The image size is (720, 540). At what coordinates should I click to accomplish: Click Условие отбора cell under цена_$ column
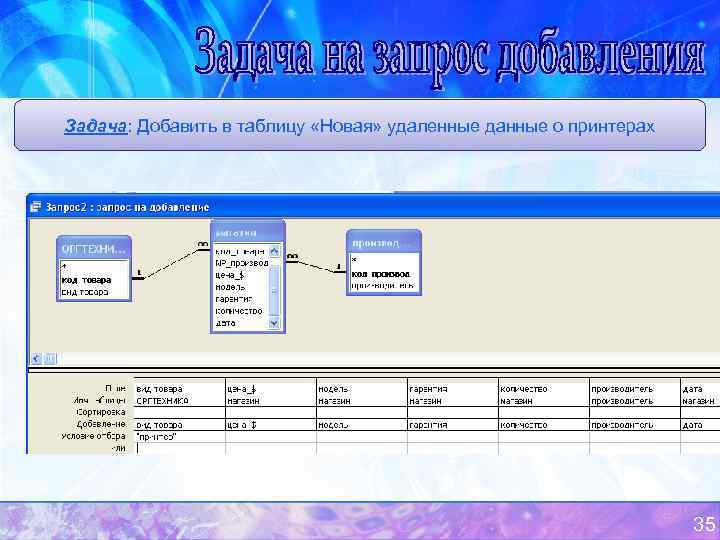click(270, 437)
